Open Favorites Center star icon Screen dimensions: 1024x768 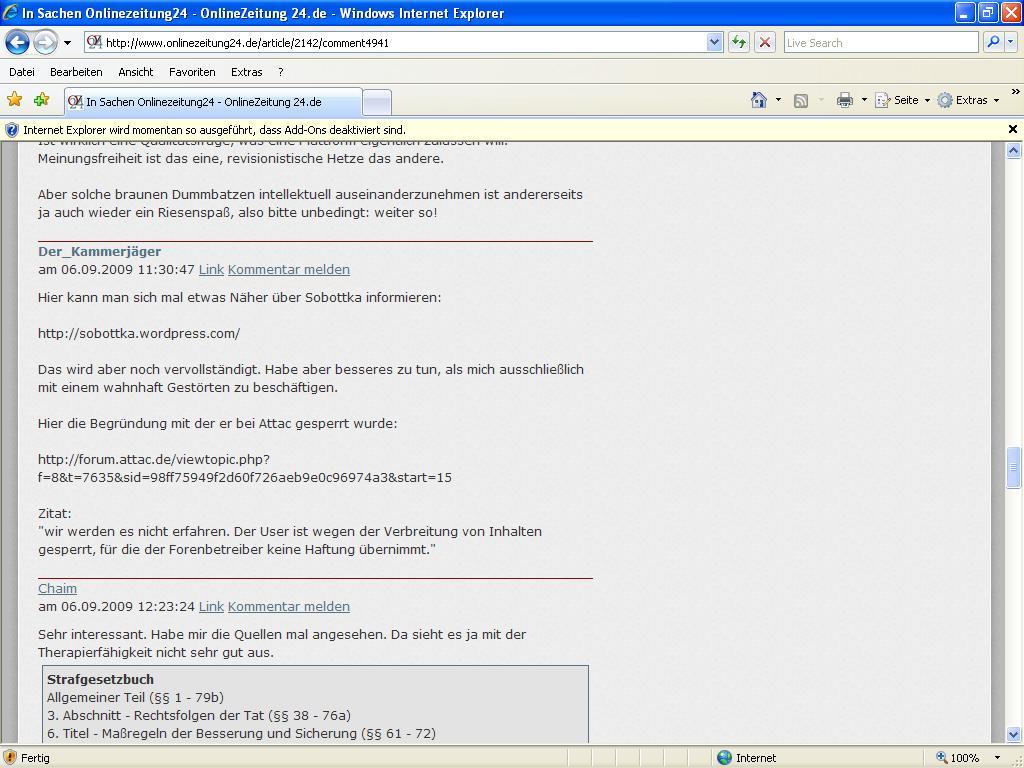point(14,100)
